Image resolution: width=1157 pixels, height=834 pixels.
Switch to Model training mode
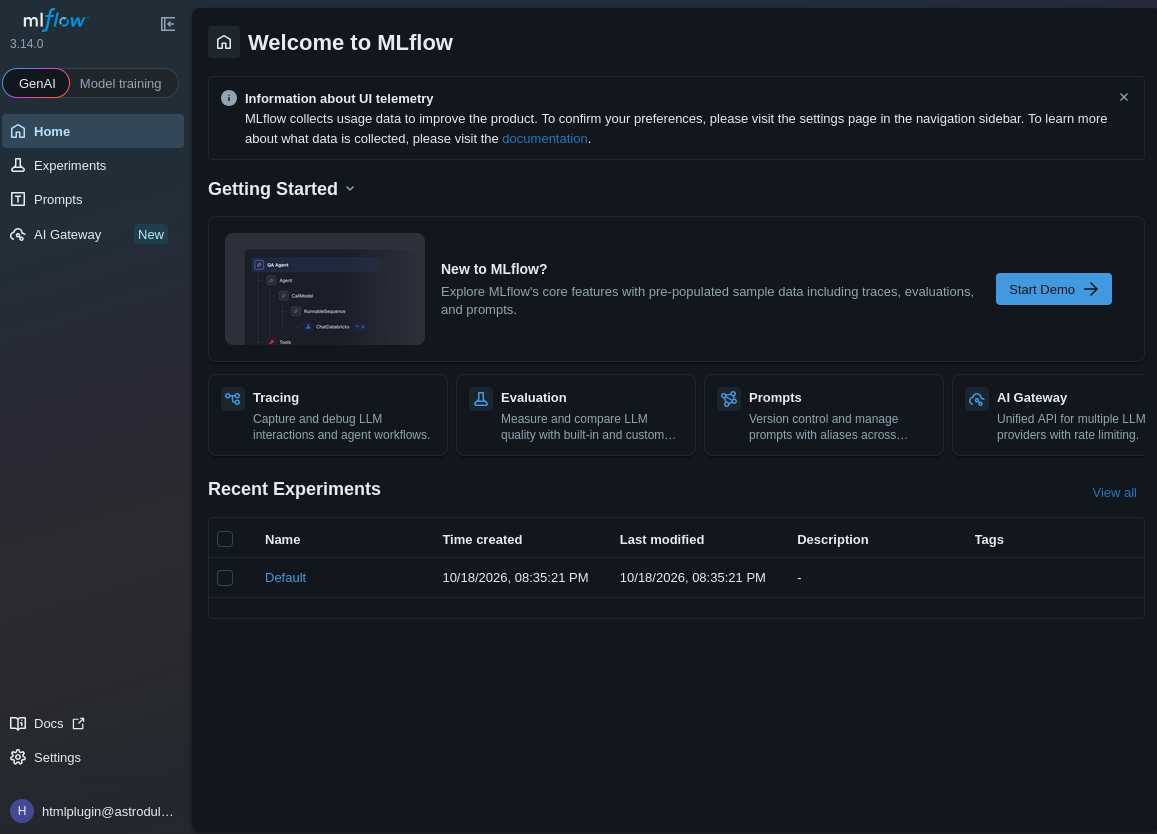[x=120, y=83]
